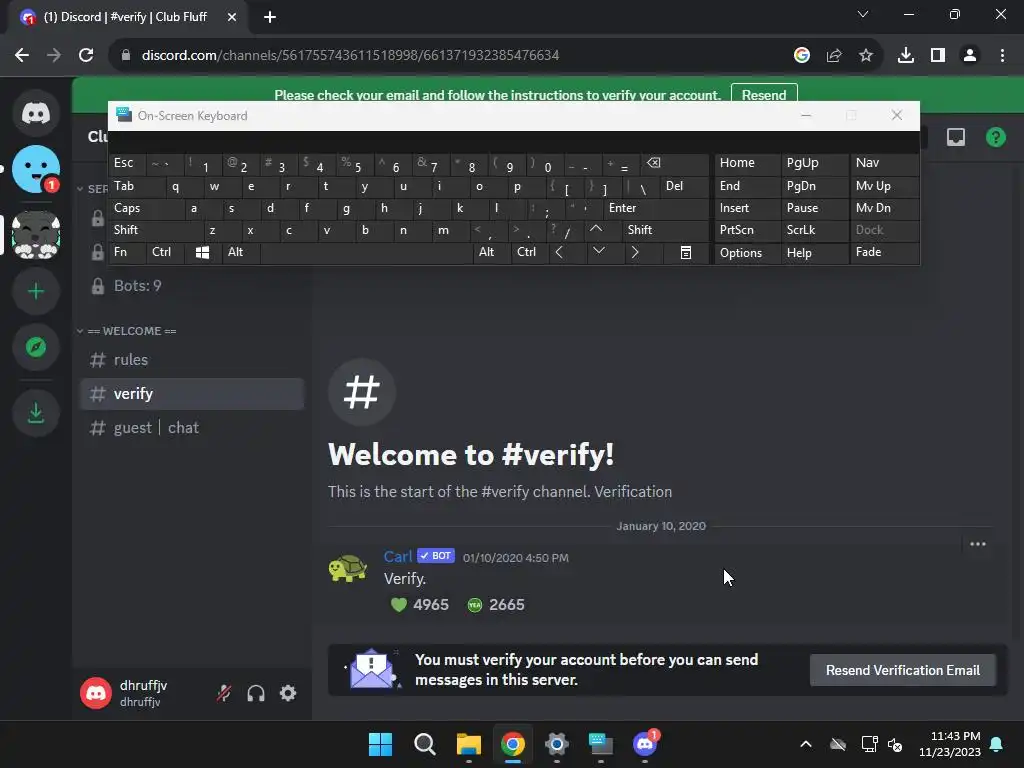Click the Download Apps icon in sidebar
Viewport: 1024px width, 768px height.
(36, 413)
